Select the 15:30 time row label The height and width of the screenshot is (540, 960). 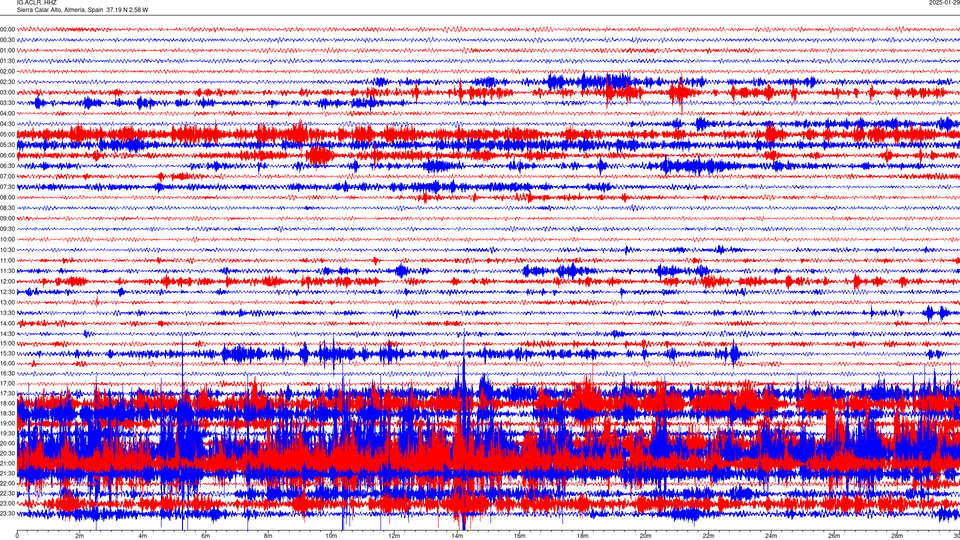tap(7, 353)
